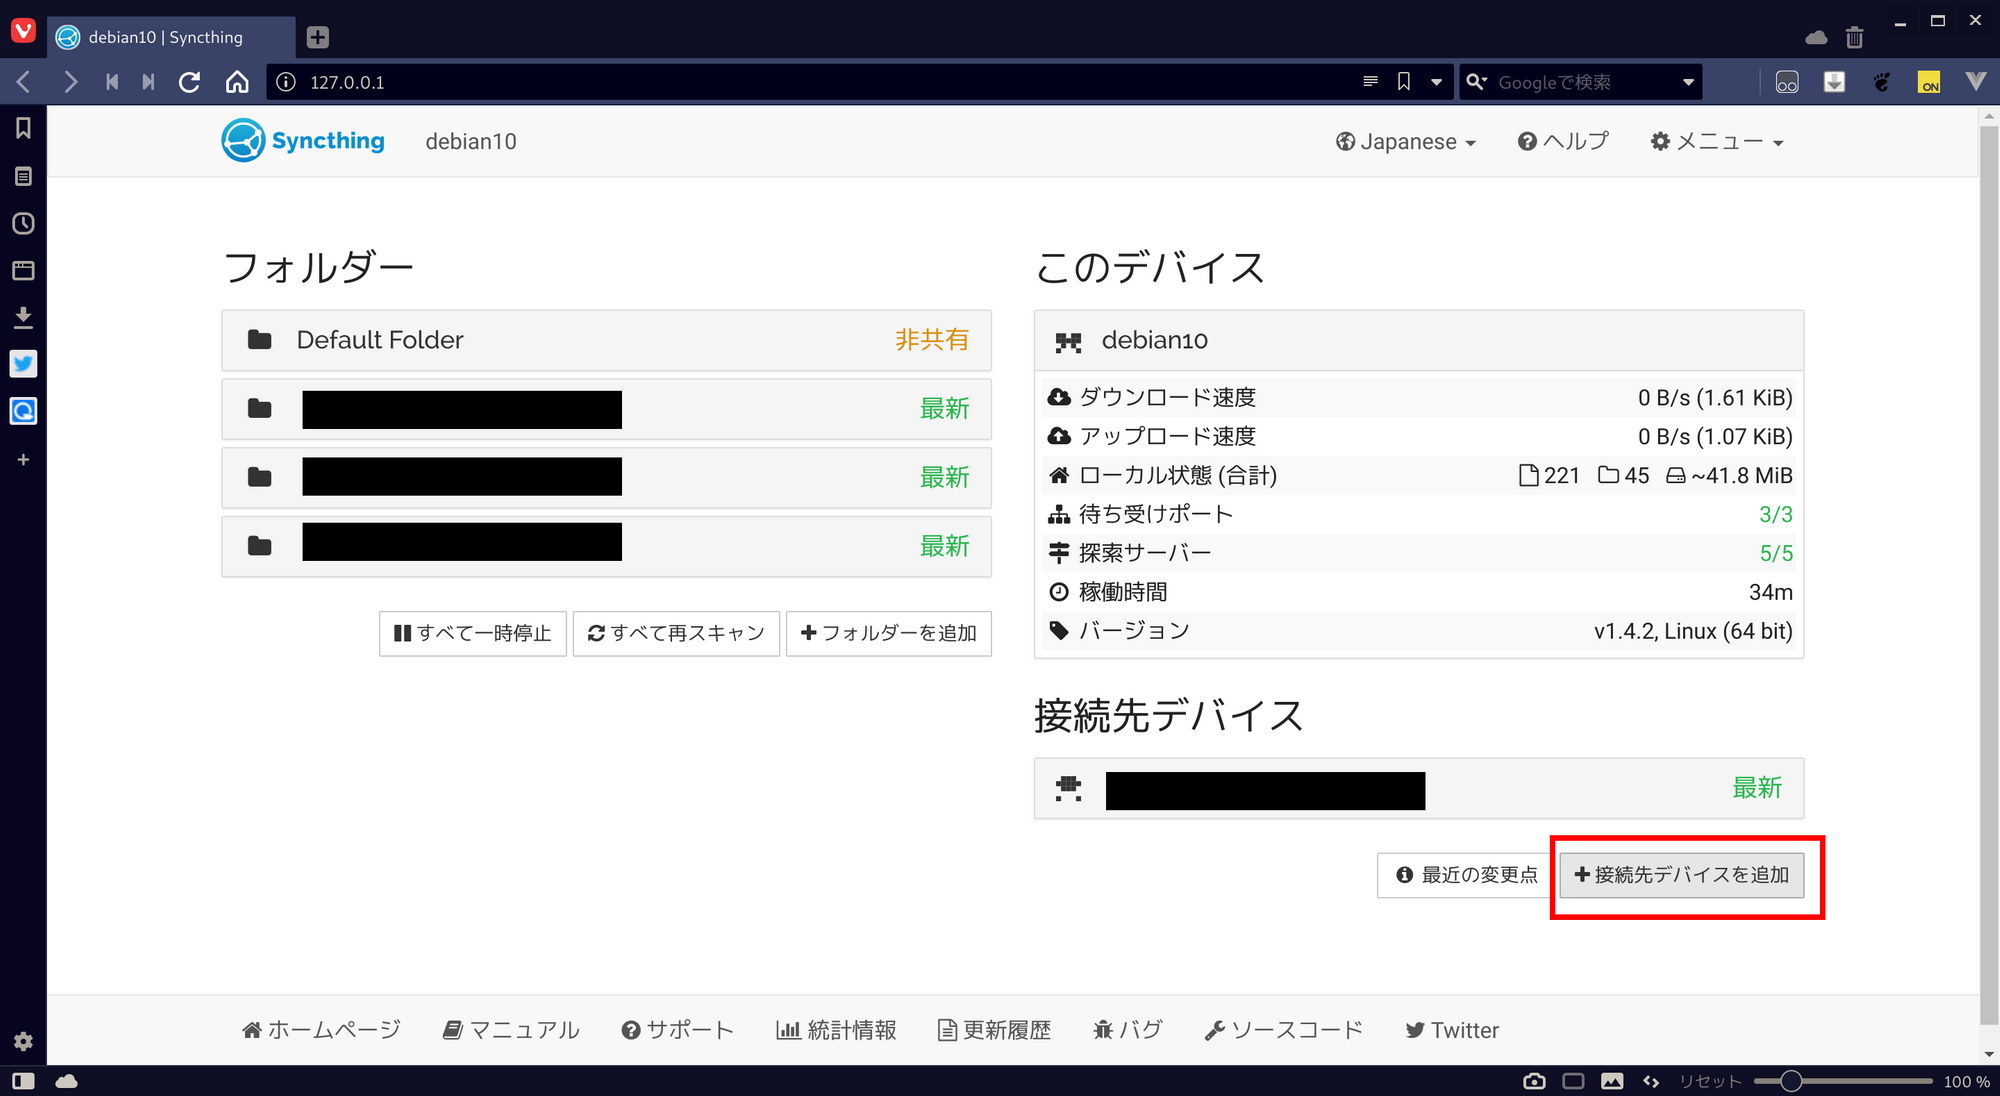
Task: Reload the current page
Action: click(189, 82)
